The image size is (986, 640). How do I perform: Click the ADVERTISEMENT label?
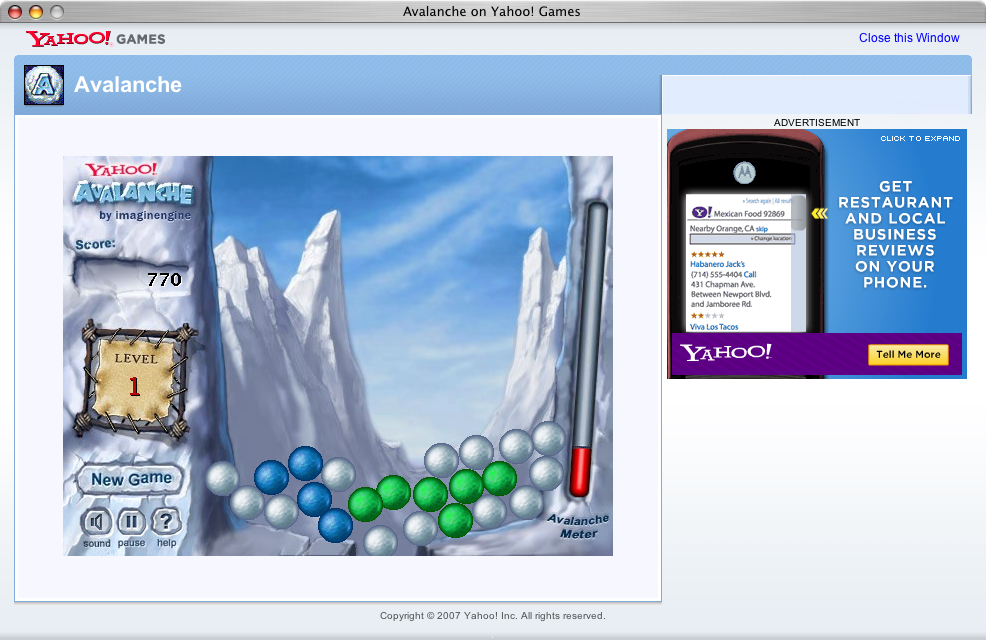pyautogui.click(x=816, y=123)
